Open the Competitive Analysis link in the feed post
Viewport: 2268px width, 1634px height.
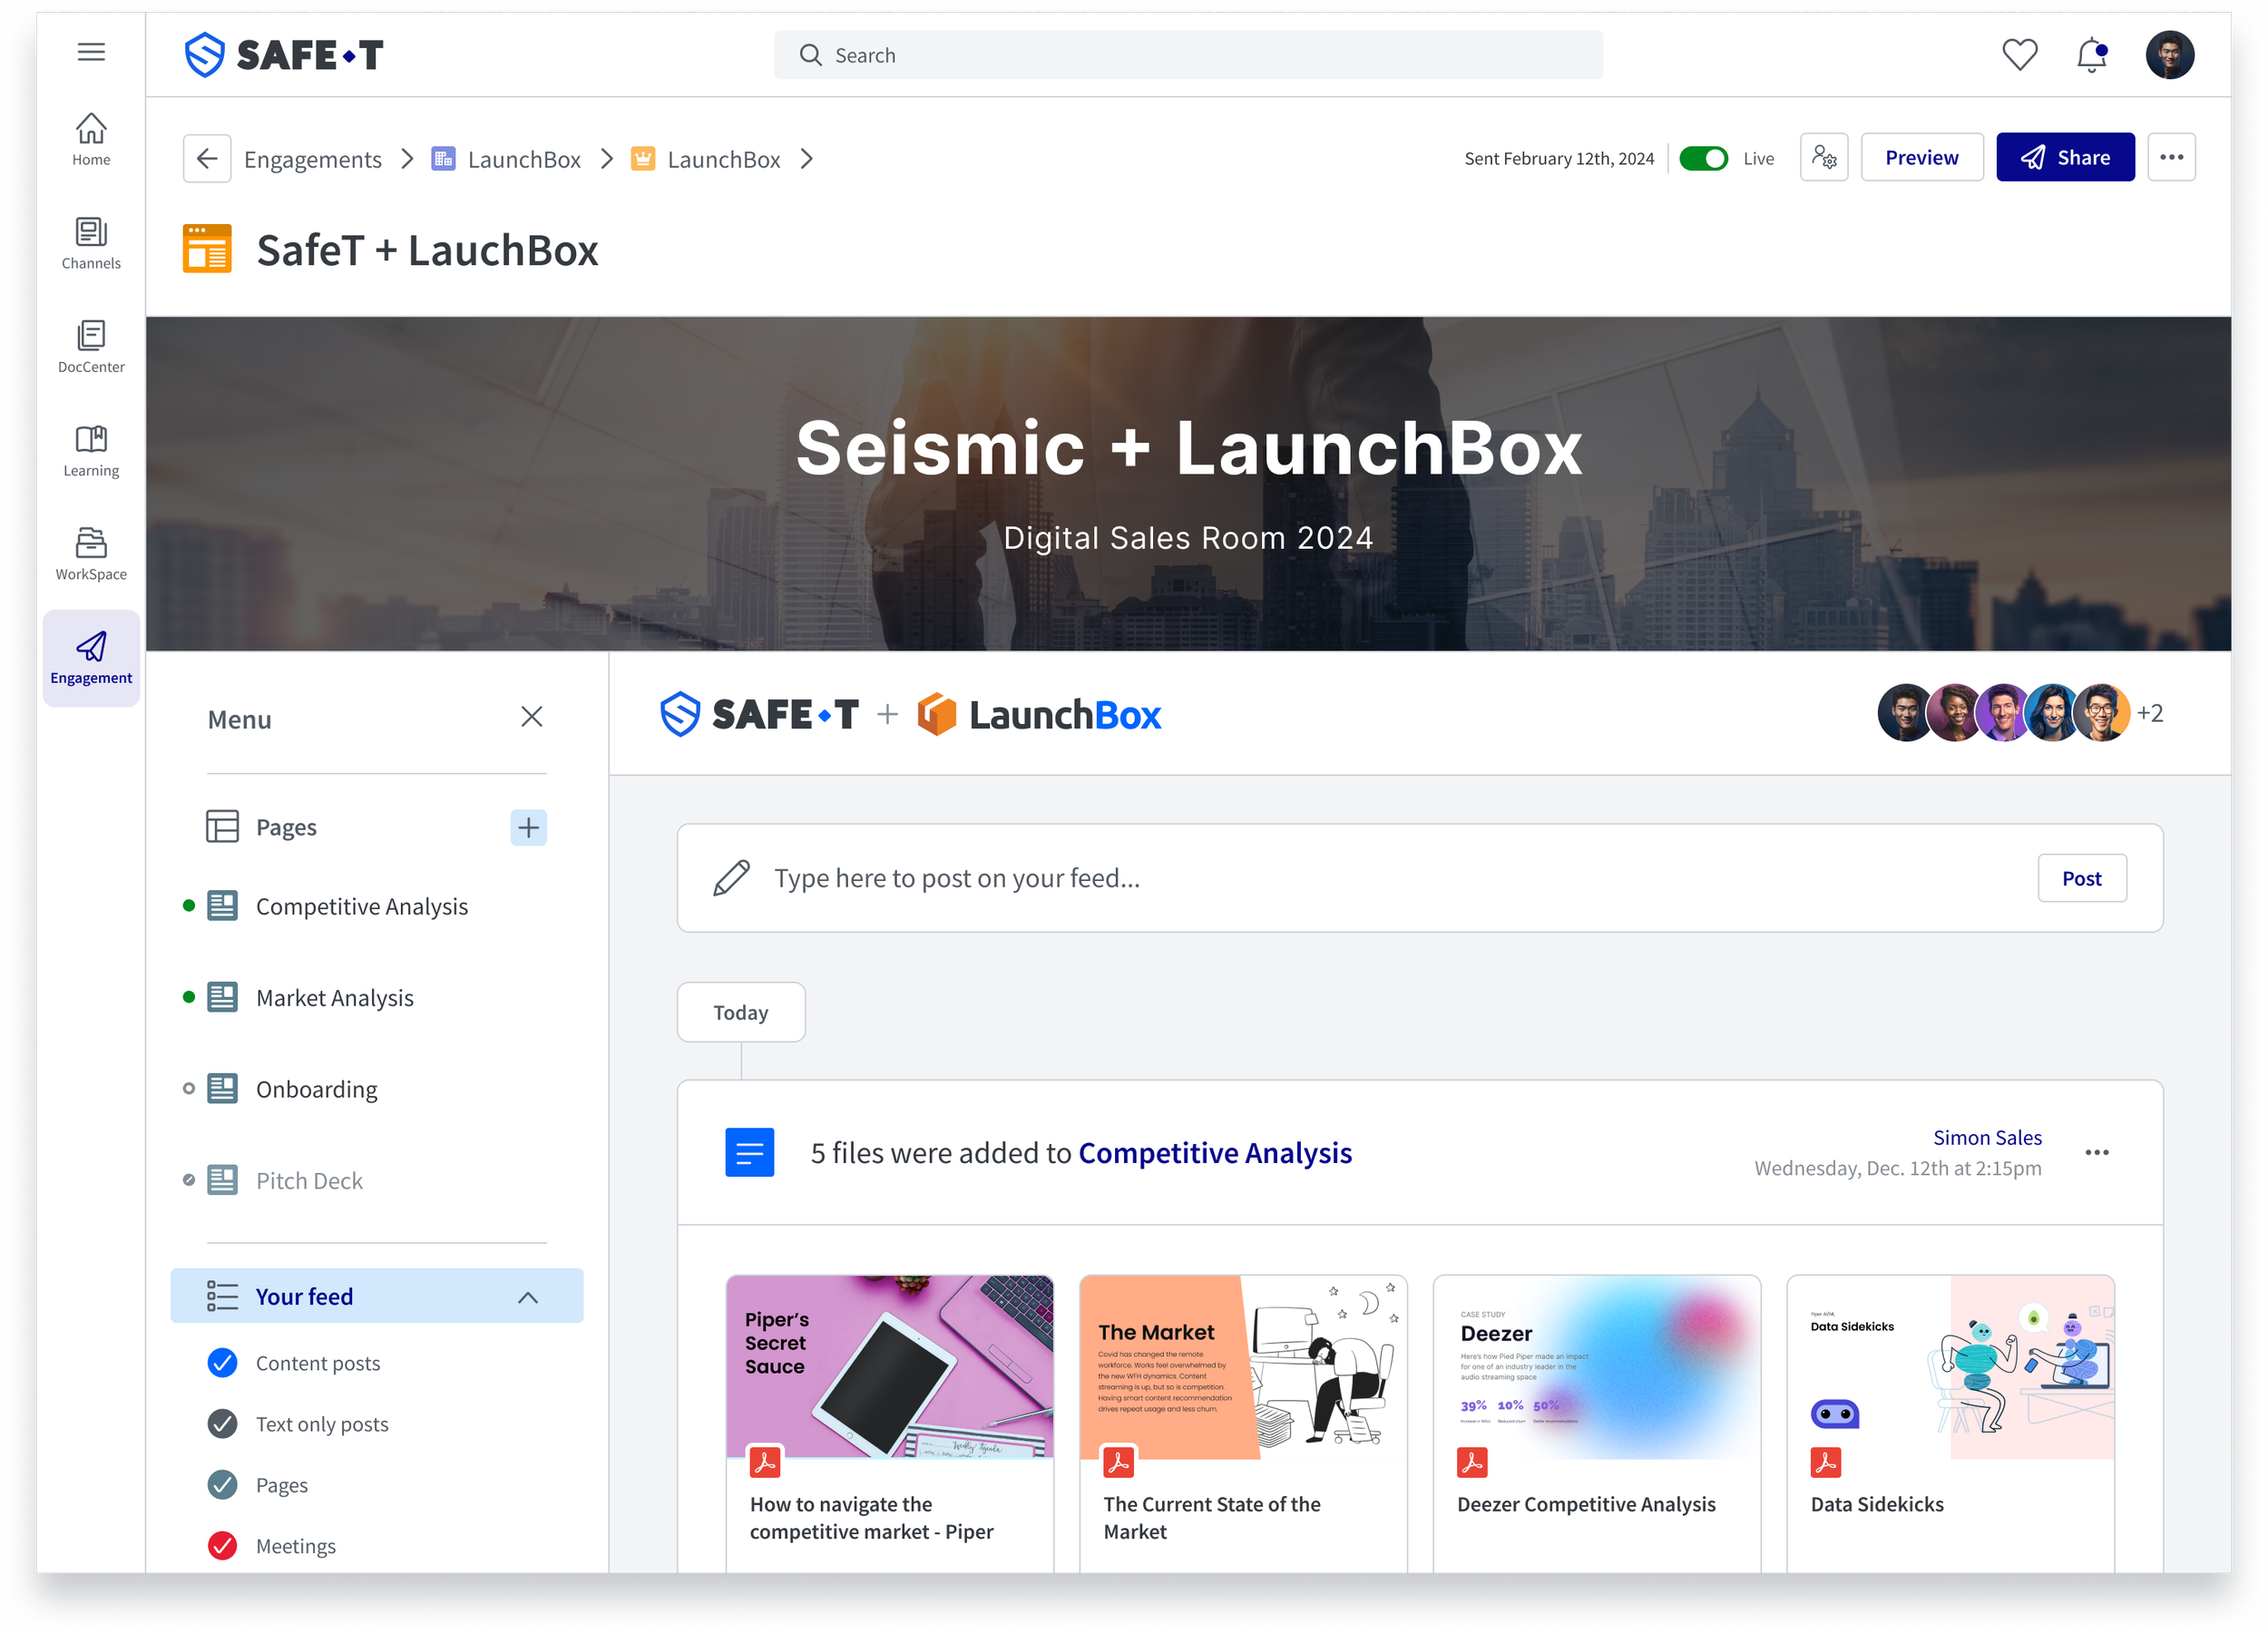1214,1153
